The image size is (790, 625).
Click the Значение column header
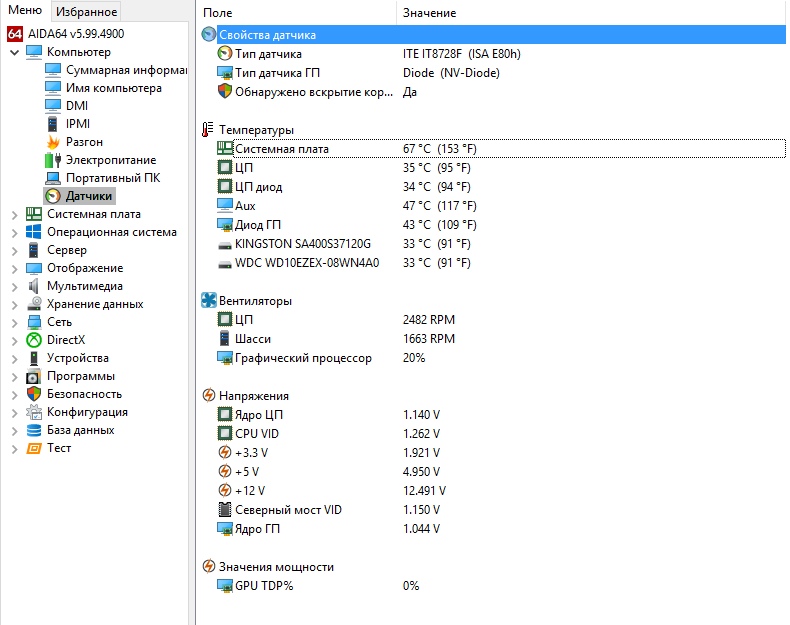pos(429,13)
